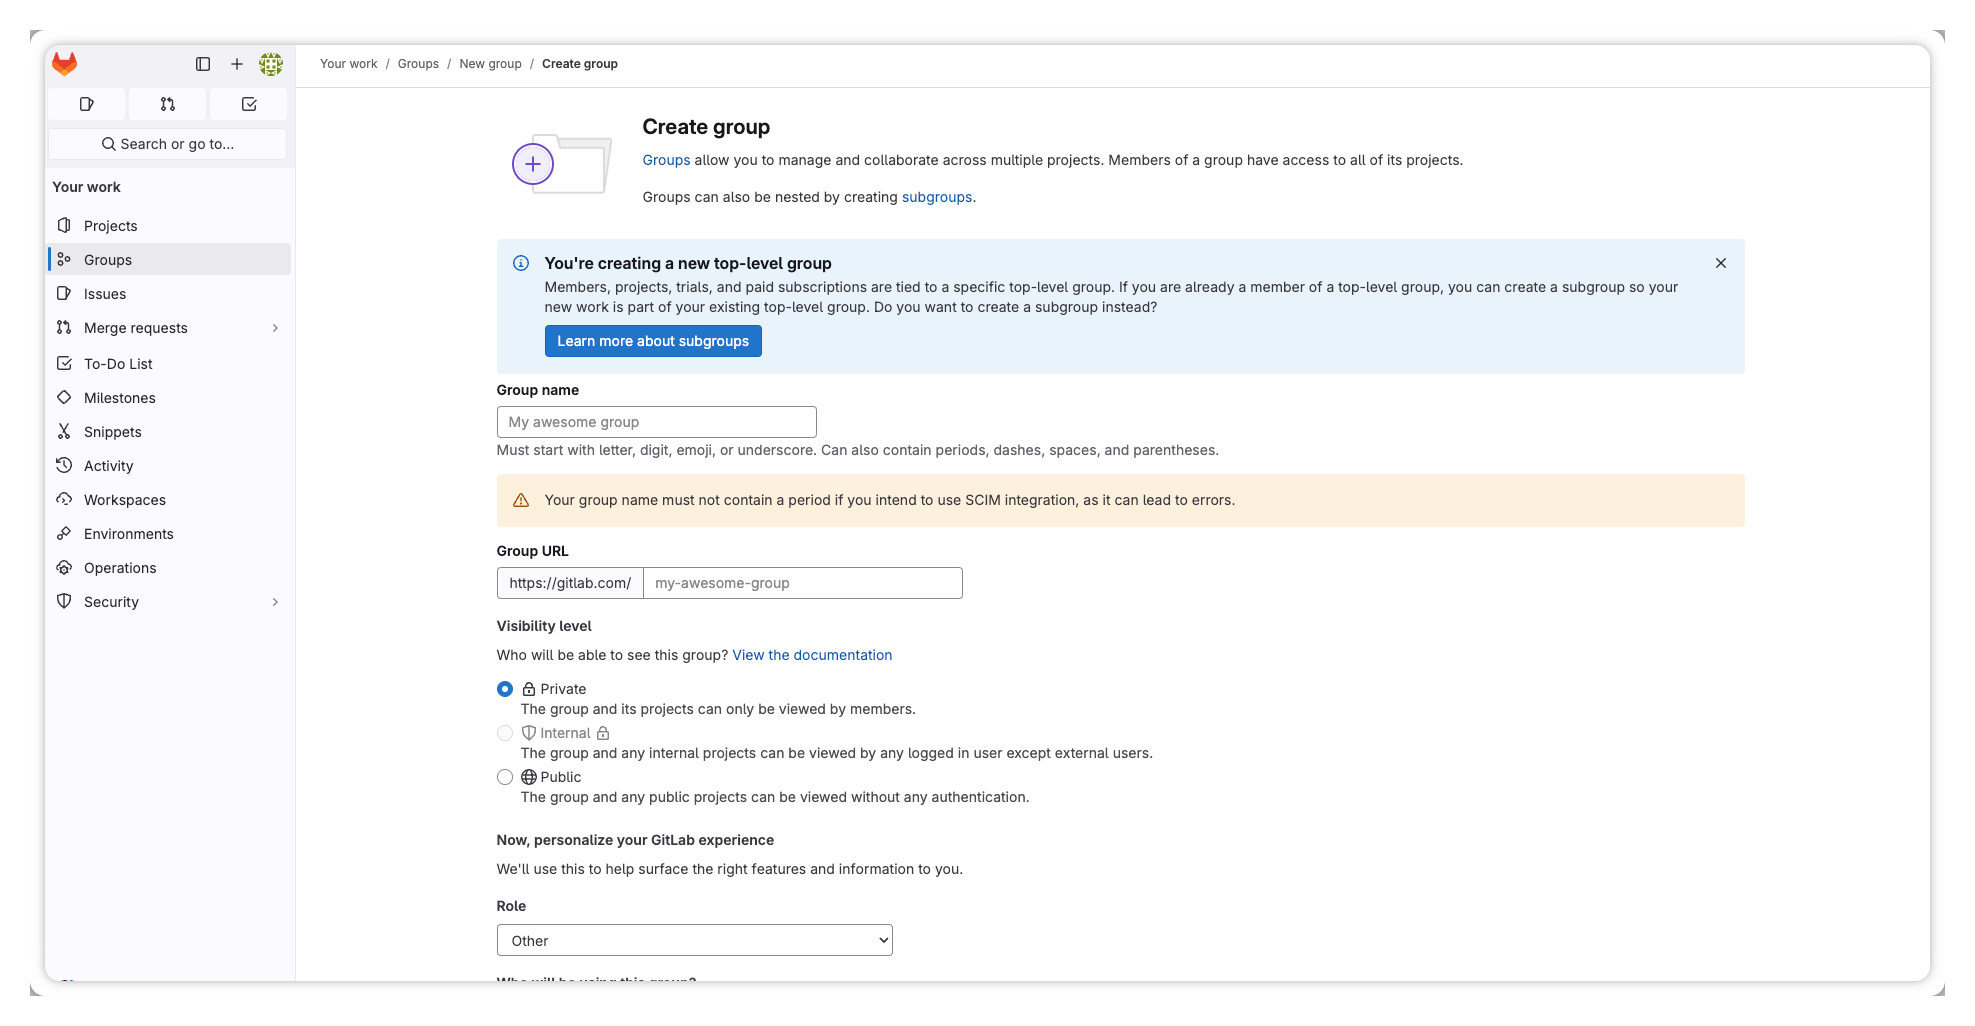Click the Projects sidebar icon
The height and width of the screenshot is (1026, 1975).
point(64,226)
